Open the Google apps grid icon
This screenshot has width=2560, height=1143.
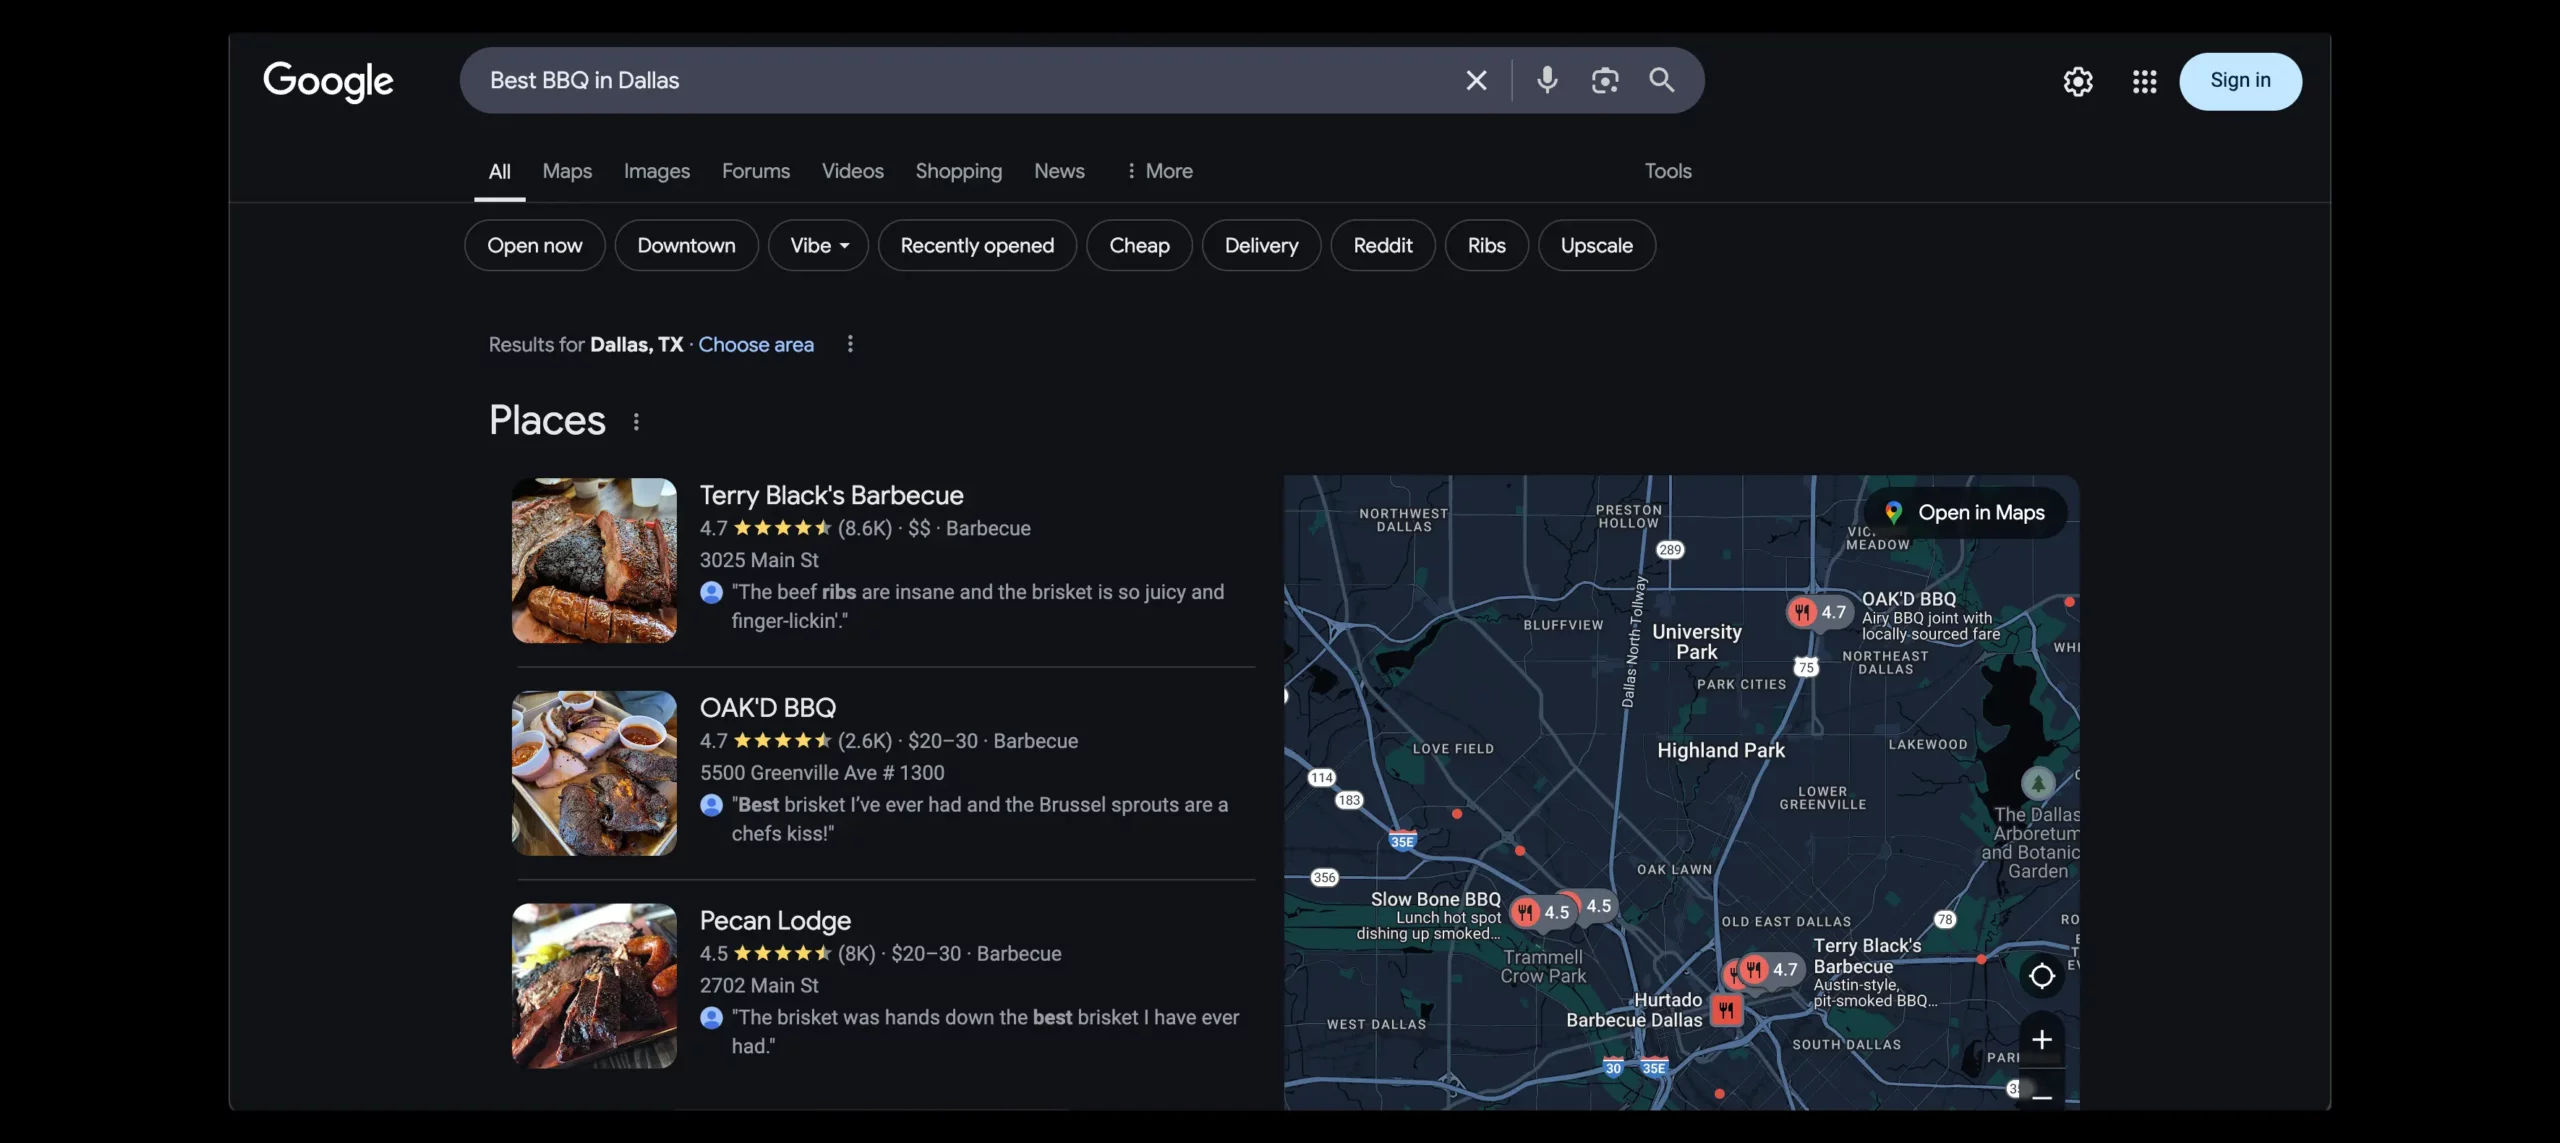[x=2144, y=81]
